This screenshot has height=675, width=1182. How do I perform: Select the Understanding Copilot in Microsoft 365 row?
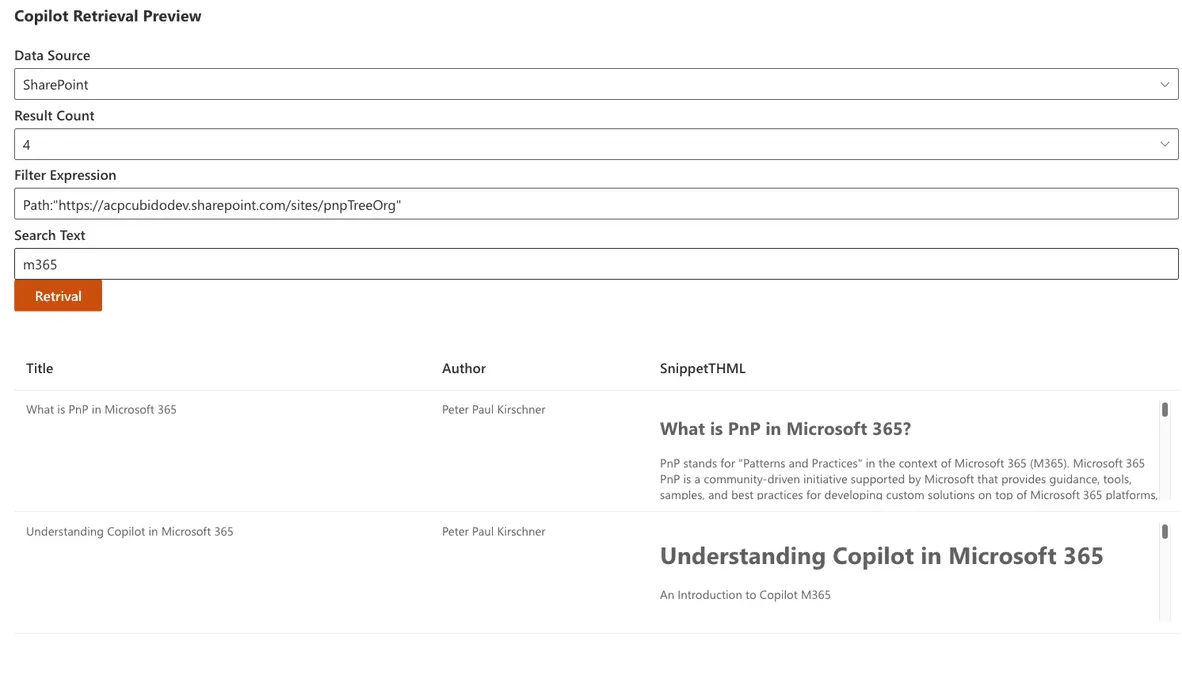[x=128, y=531]
